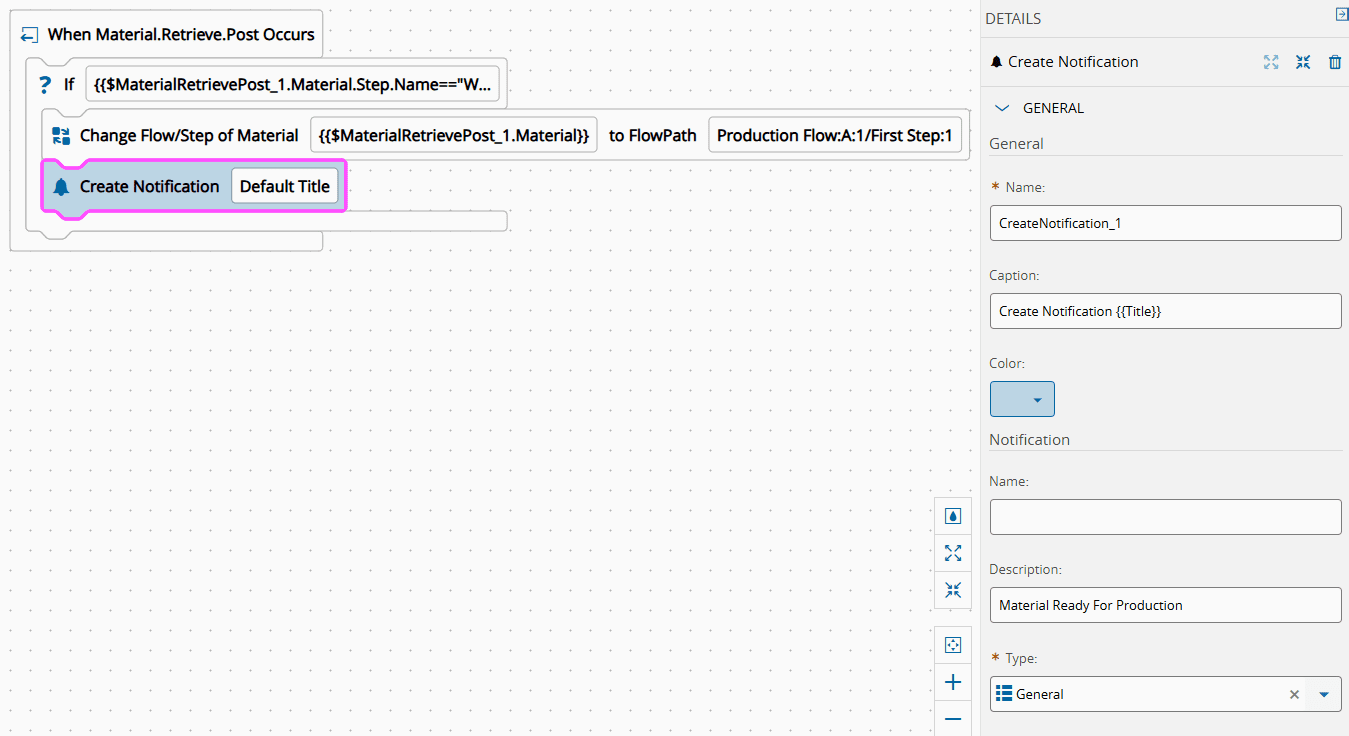
Task: Click the expand blocks icon on canvas toolbar
Action: pos(953,553)
